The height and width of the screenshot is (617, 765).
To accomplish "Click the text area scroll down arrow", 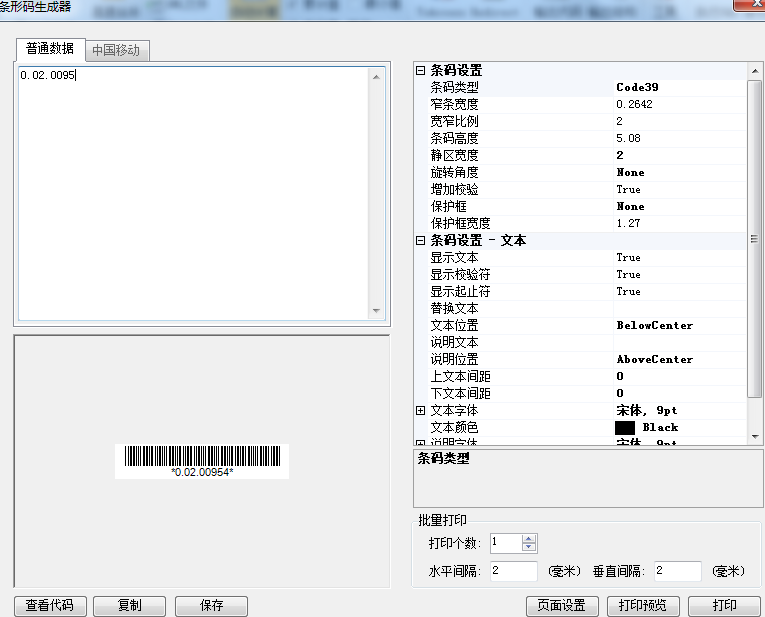I will click(x=376, y=311).
